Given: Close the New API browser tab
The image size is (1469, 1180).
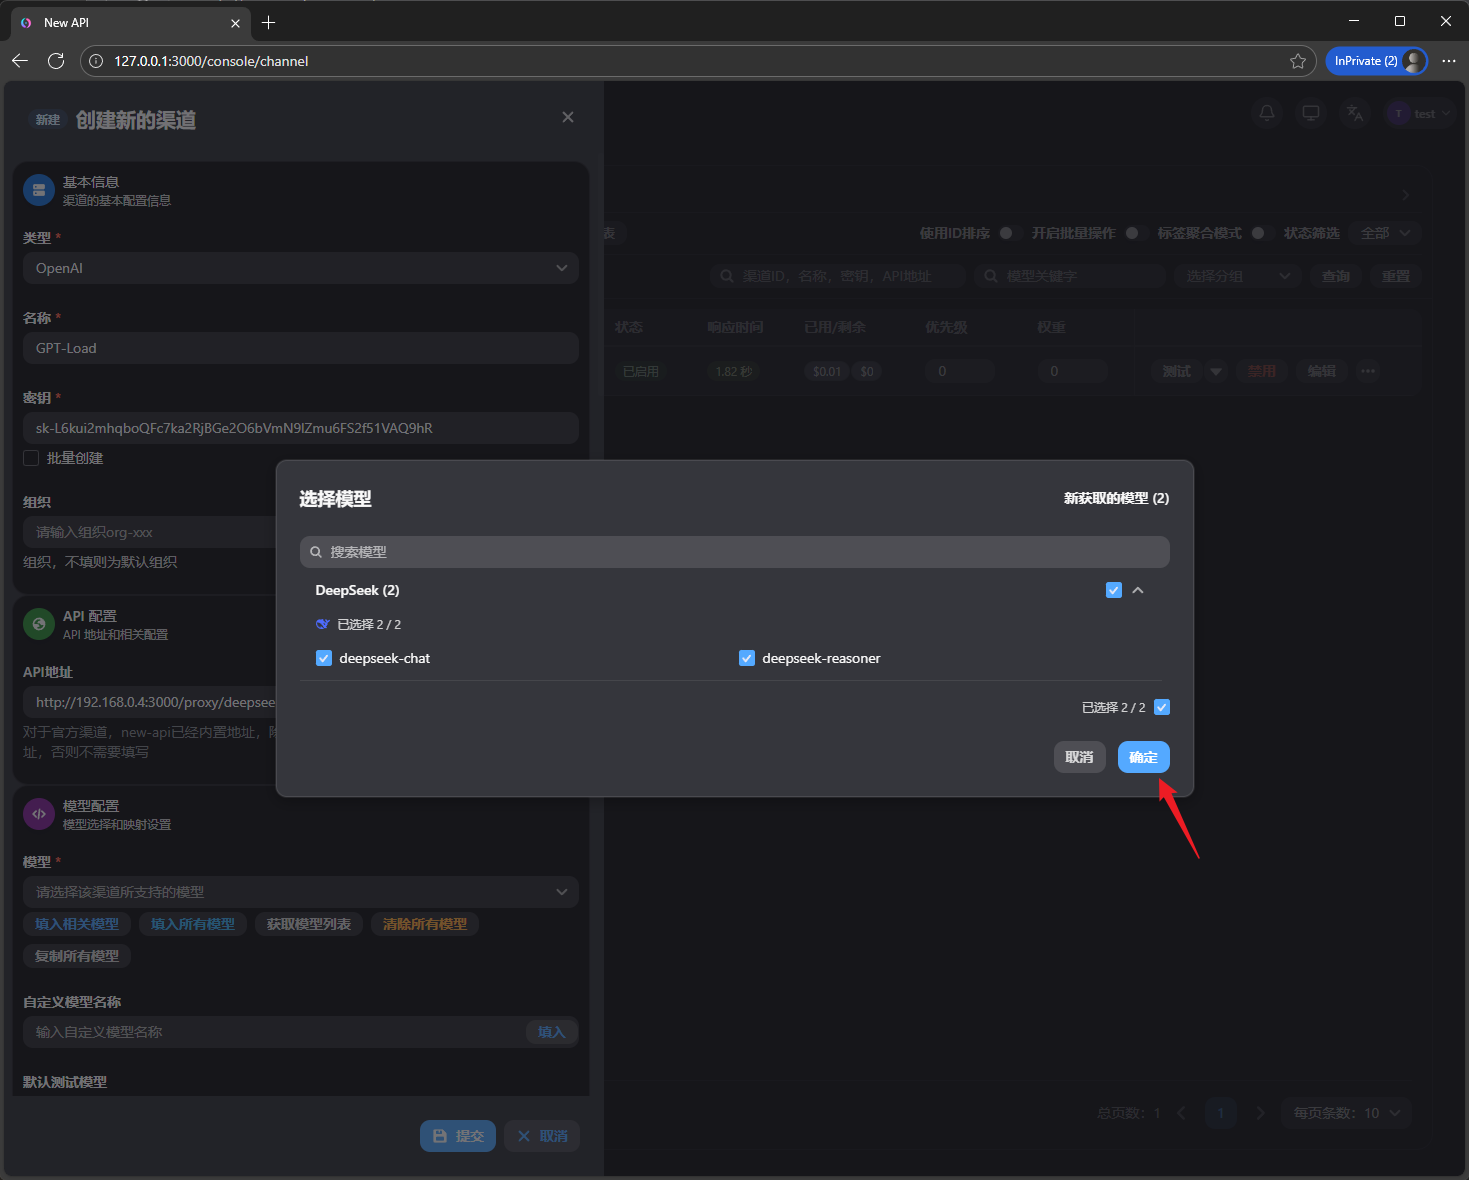Looking at the screenshot, I should click(x=236, y=23).
